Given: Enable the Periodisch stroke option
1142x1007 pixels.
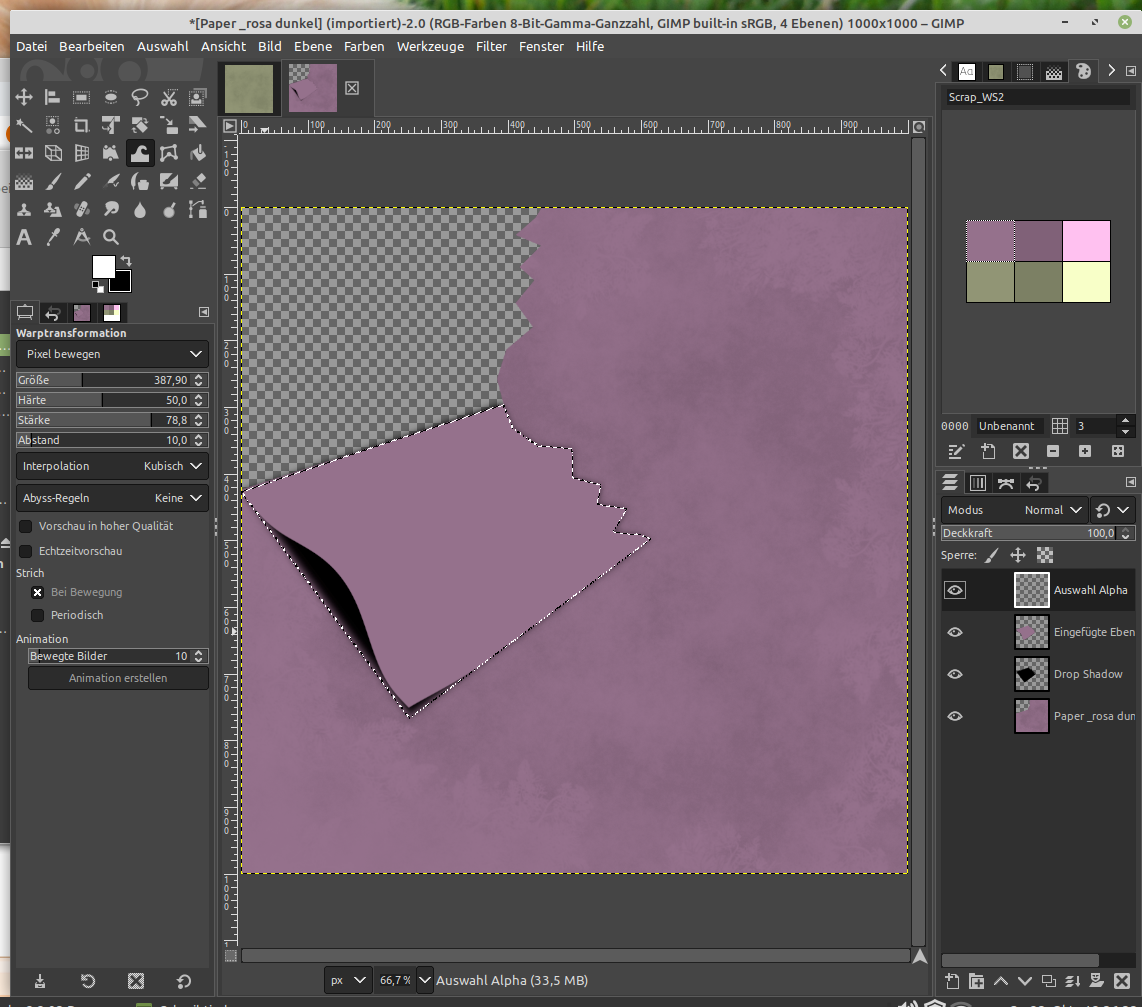Looking at the screenshot, I should pyautogui.click(x=38, y=615).
